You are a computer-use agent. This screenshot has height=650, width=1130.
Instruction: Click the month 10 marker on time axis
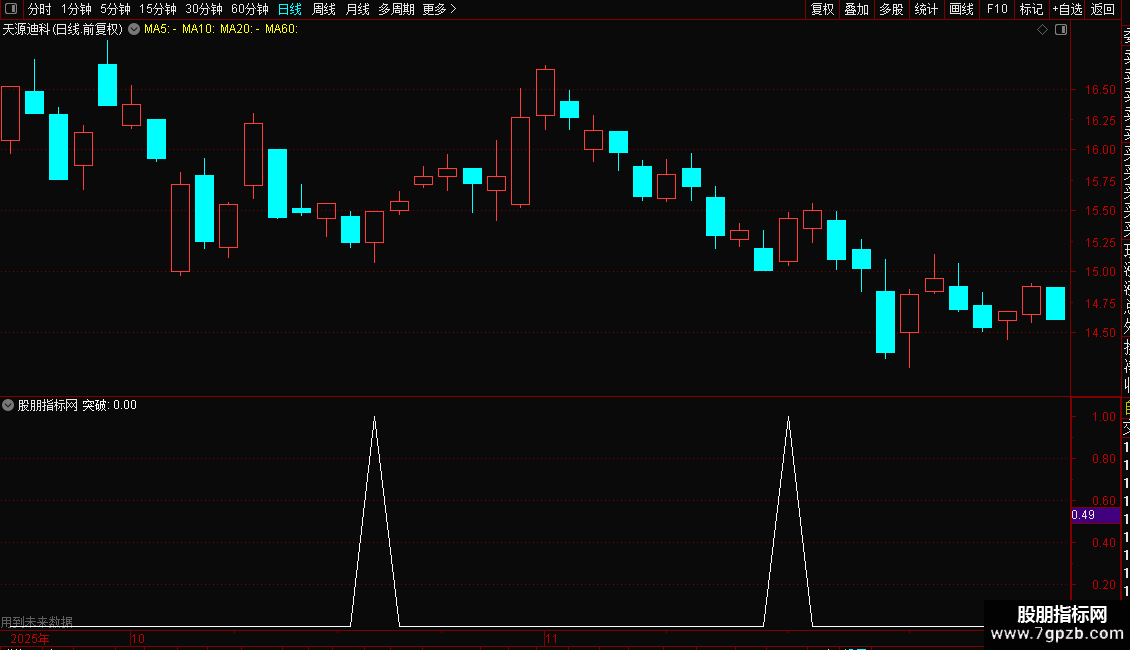coord(138,638)
